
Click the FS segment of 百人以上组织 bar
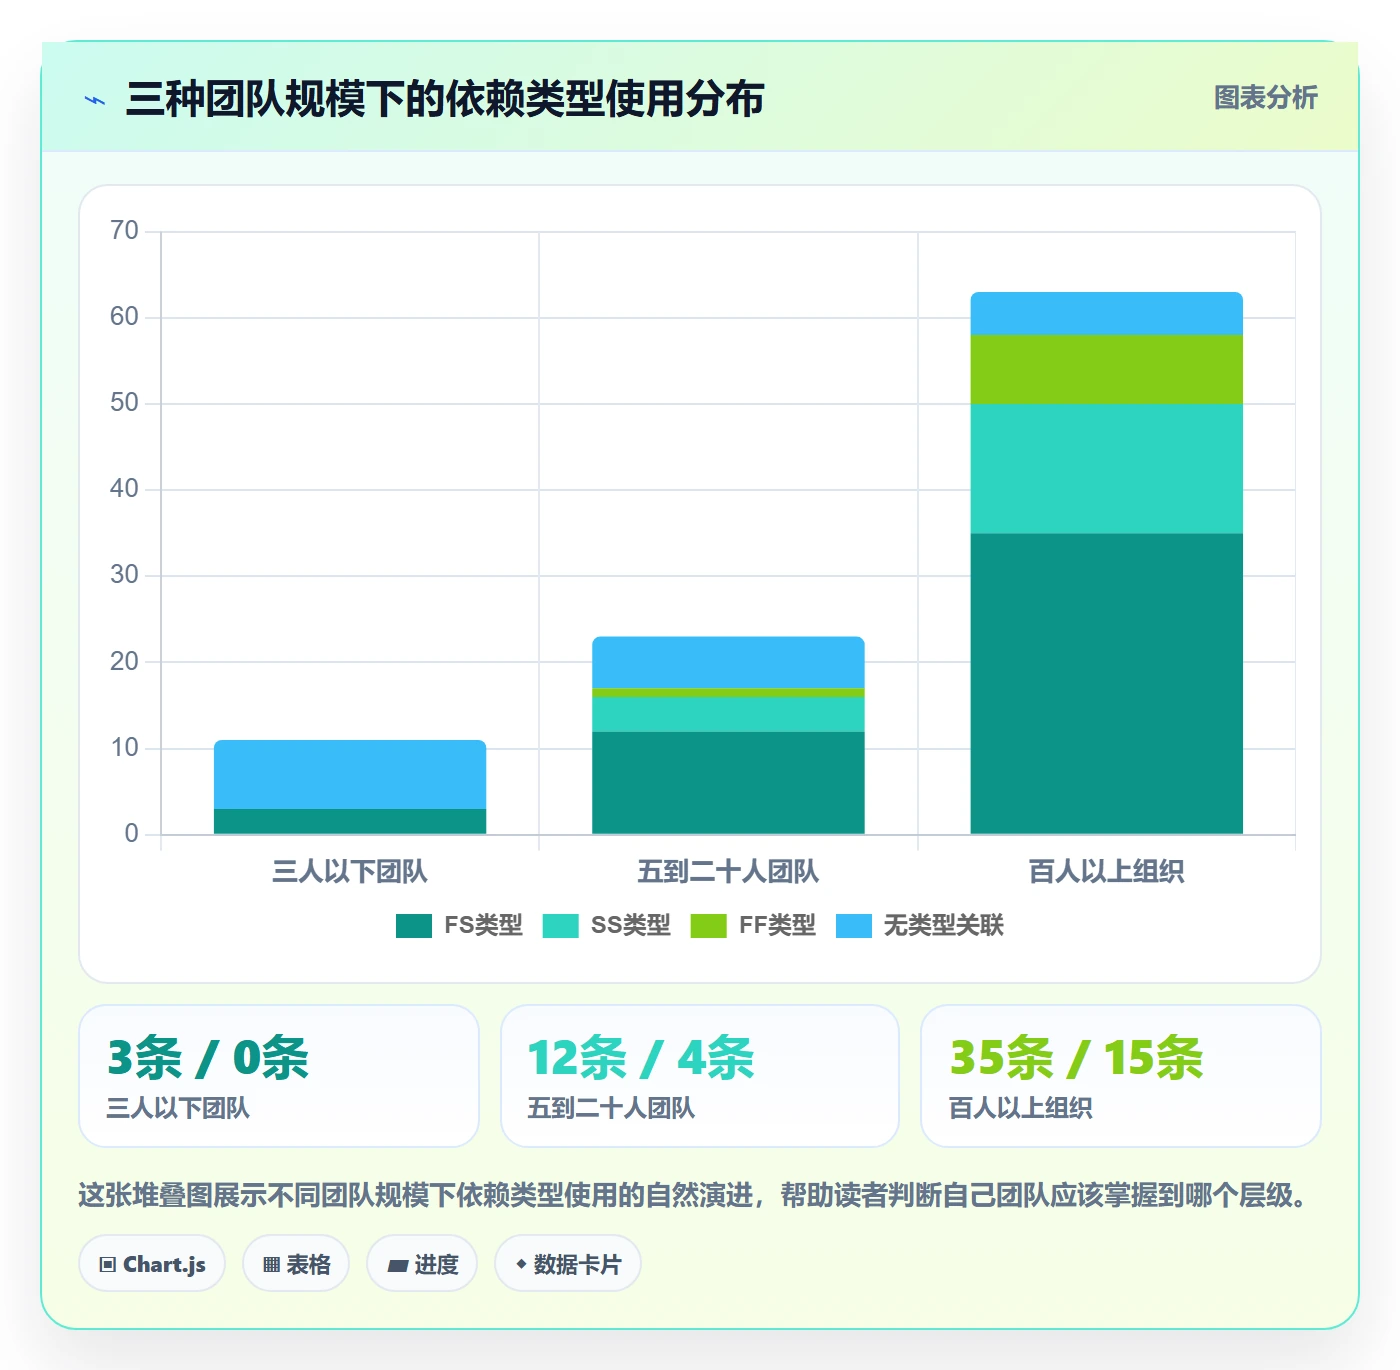click(1107, 684)
